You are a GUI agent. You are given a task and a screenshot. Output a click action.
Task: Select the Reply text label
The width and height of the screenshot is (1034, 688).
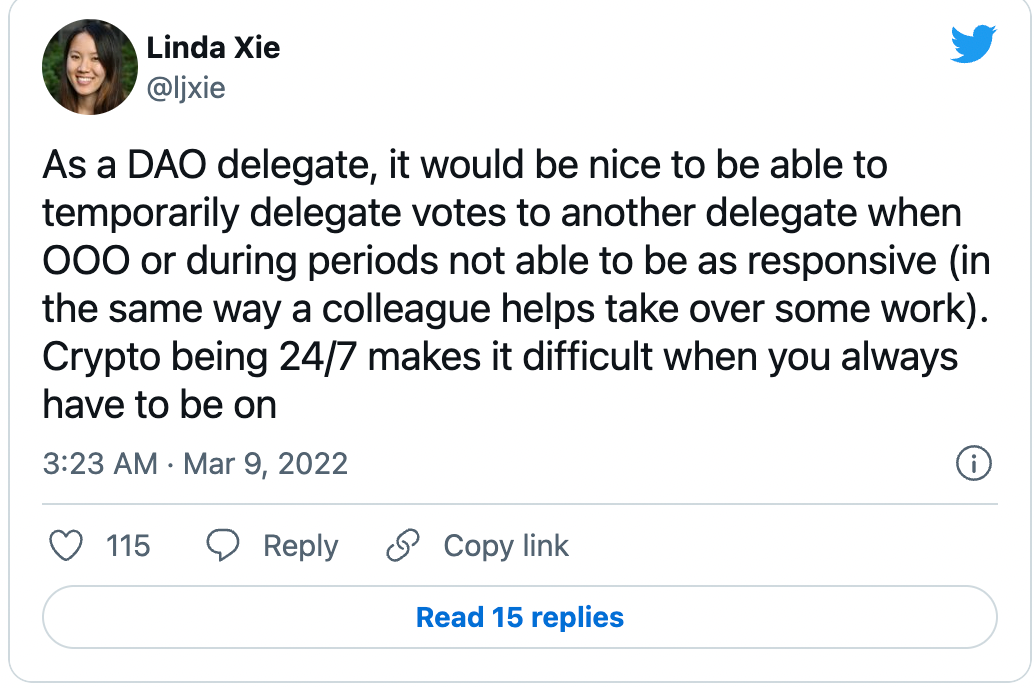coord(301,546)
